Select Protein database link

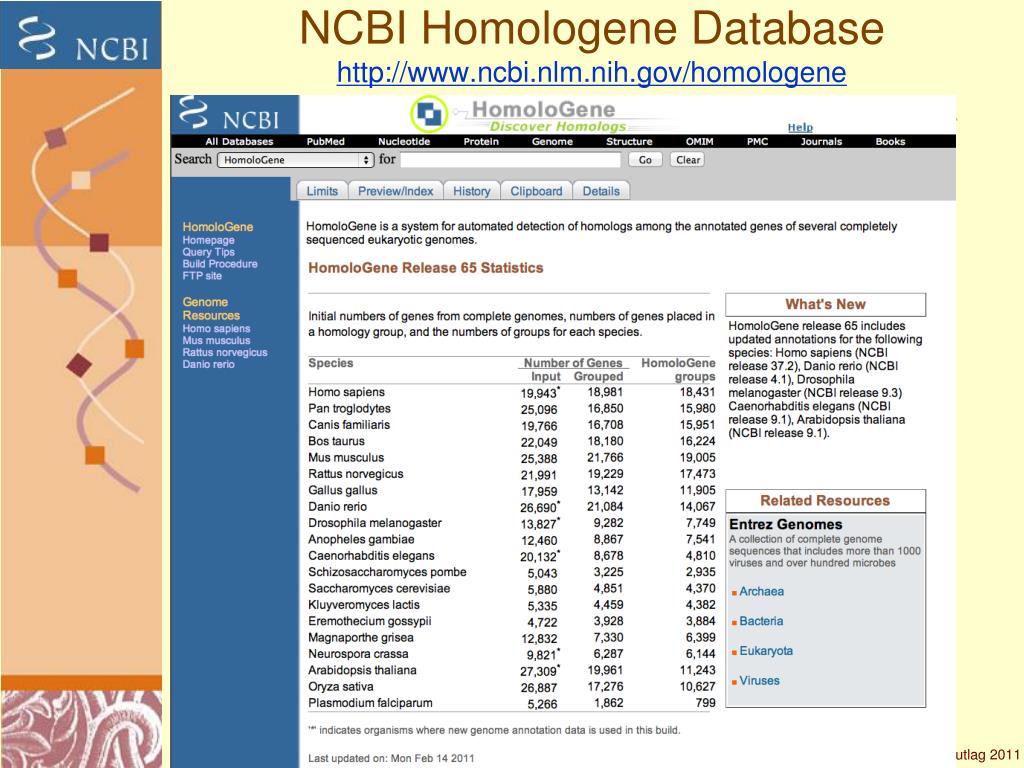click(x=481, y=142)
